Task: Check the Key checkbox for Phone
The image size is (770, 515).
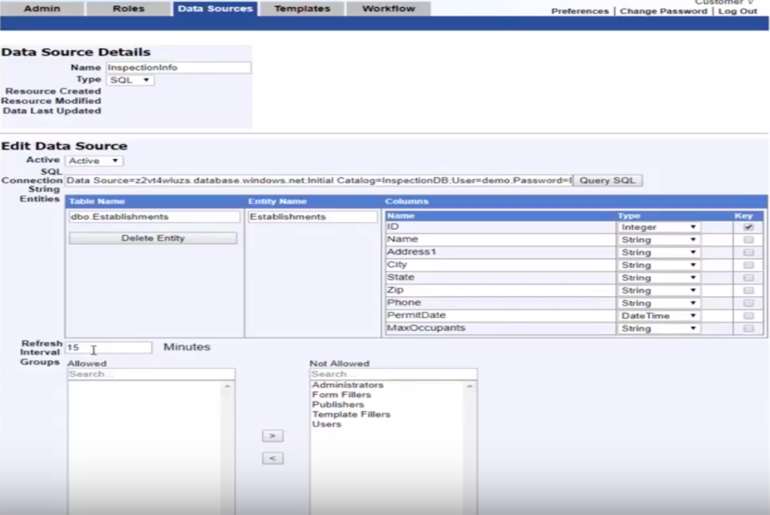Action: (x=748, y=303)
